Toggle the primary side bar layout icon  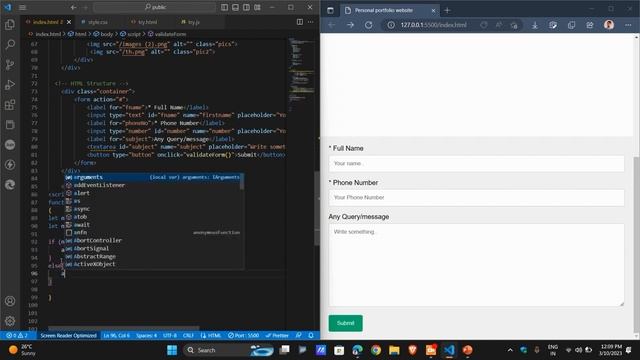[x=224, y=7]
